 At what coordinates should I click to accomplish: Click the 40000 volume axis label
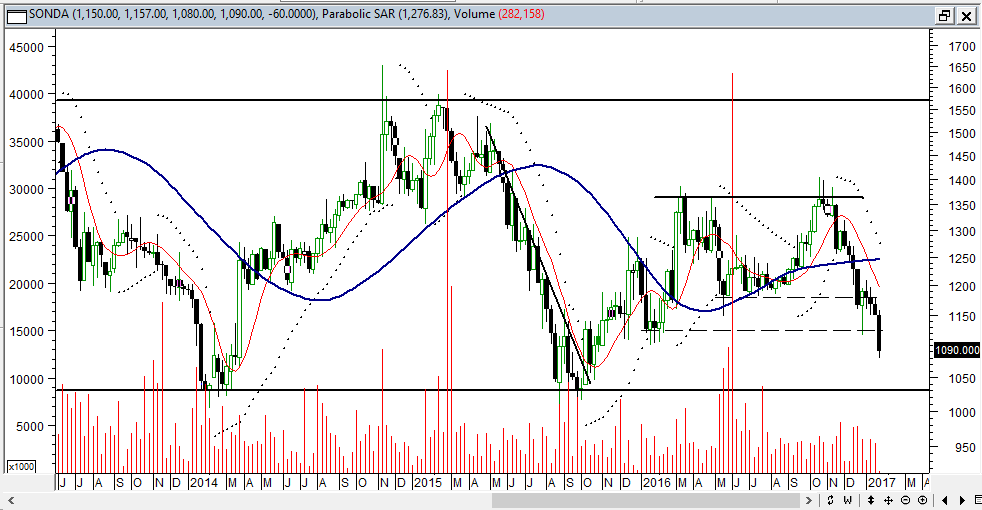[x=26, y=95]
